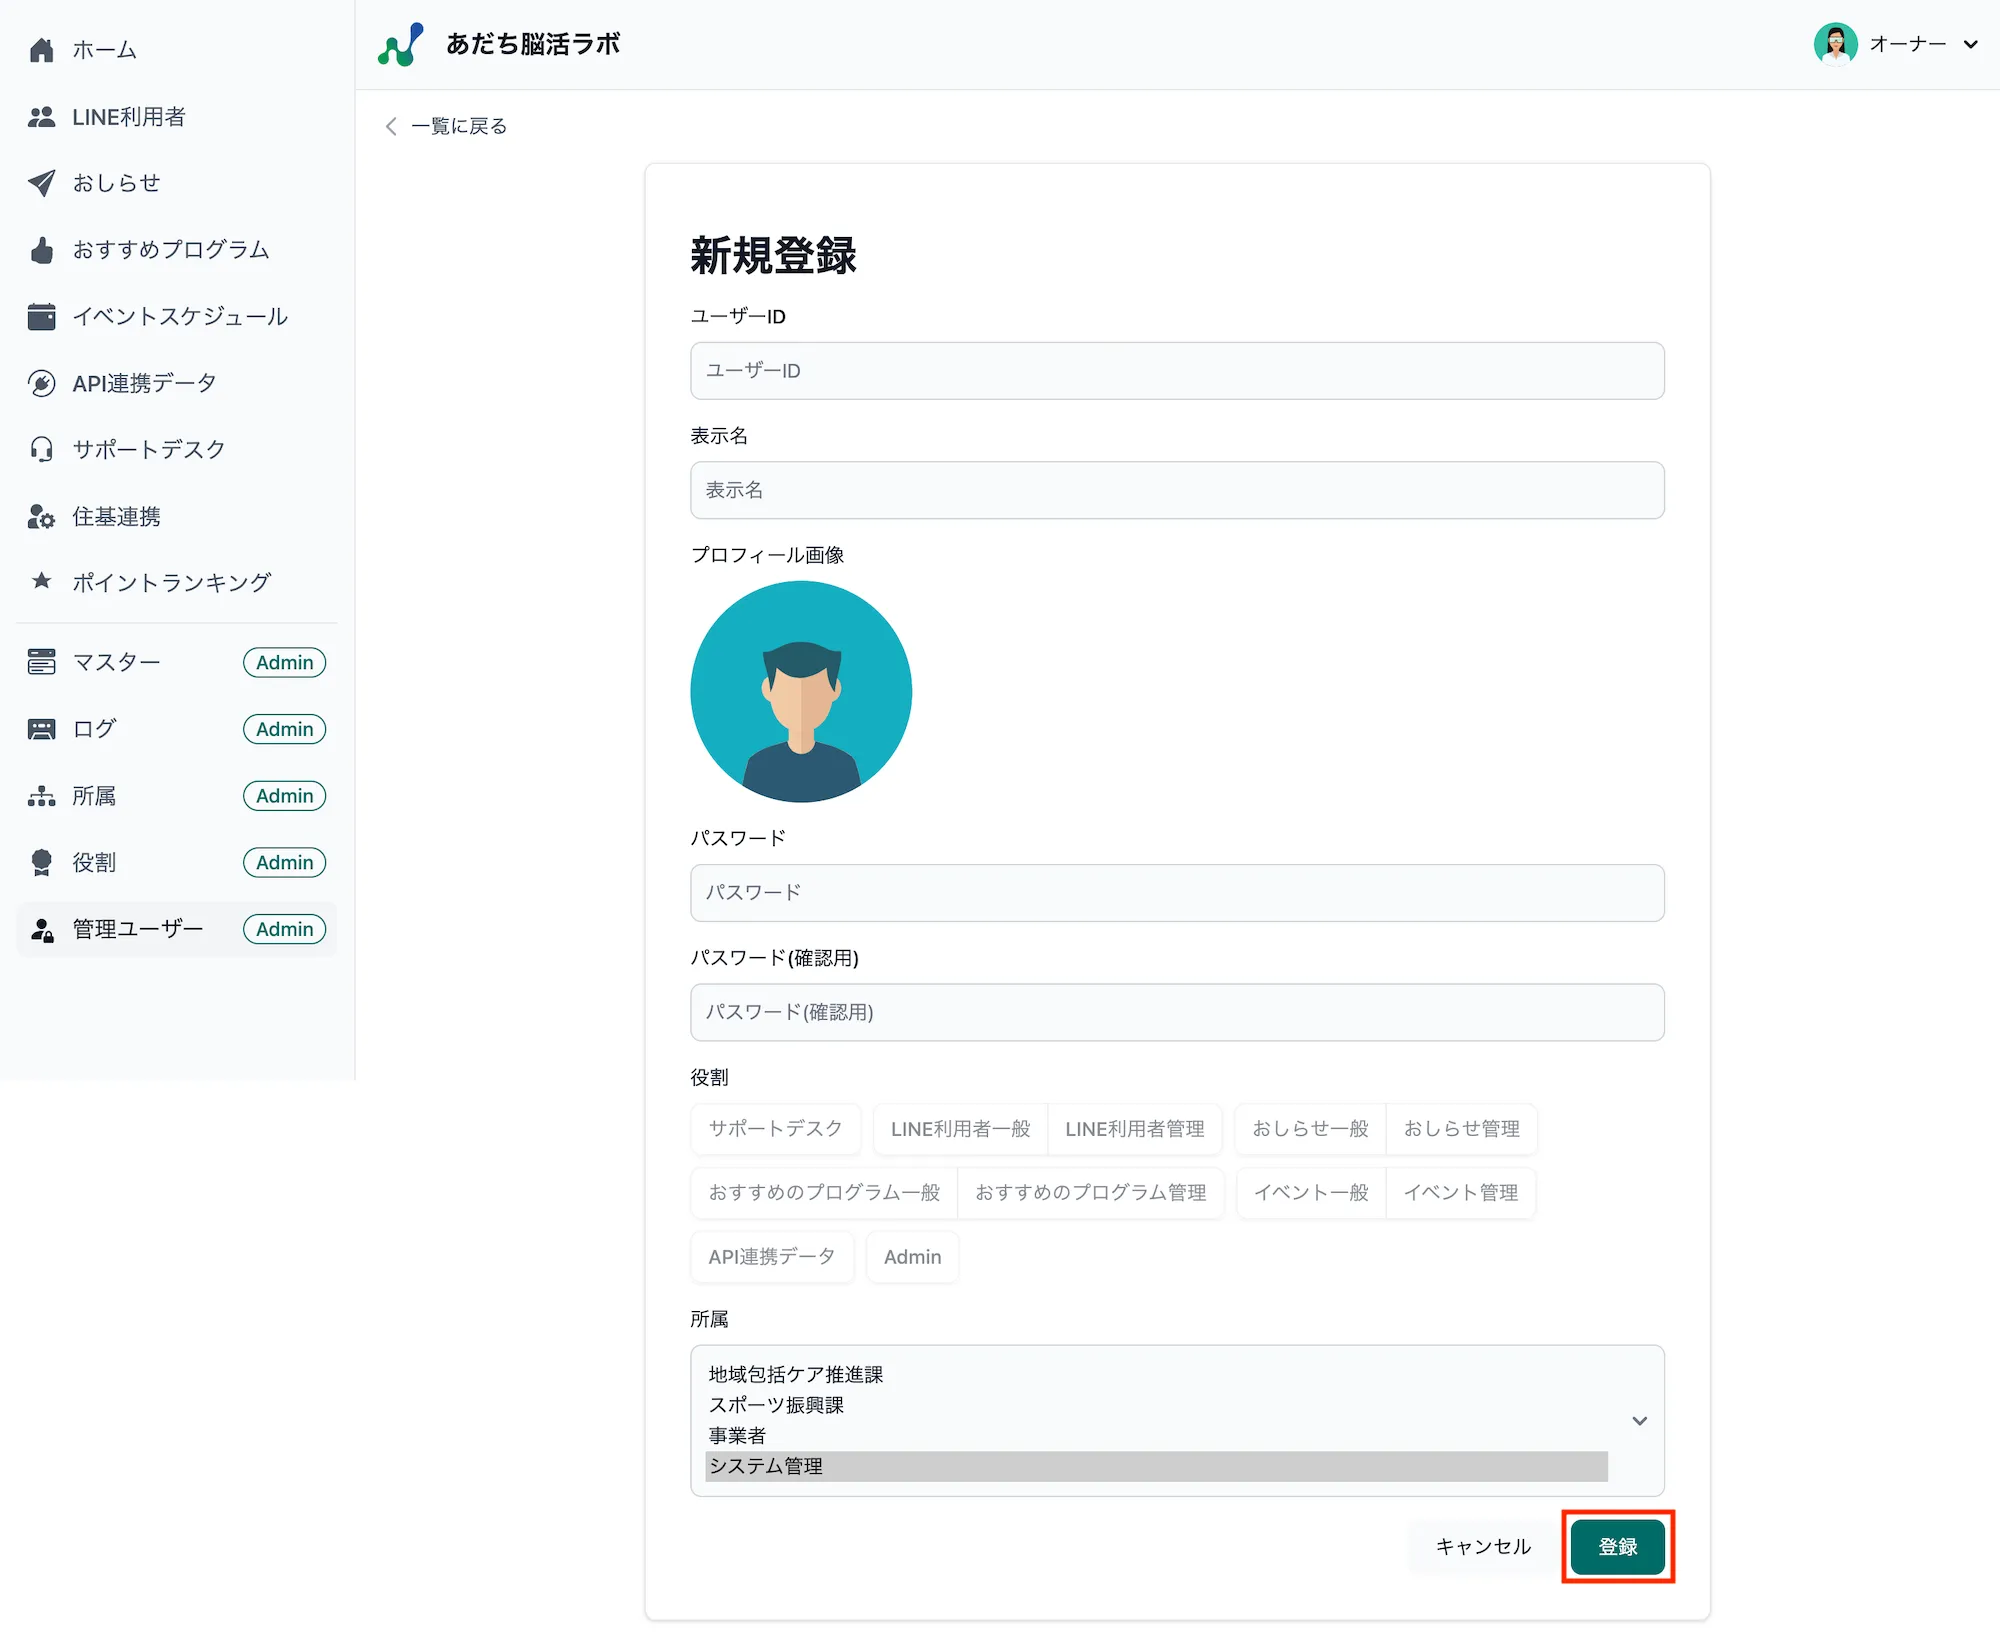Toggle the イベント管理 role
Screen dimensions: 2000x1643
tap(1460, 1193)
